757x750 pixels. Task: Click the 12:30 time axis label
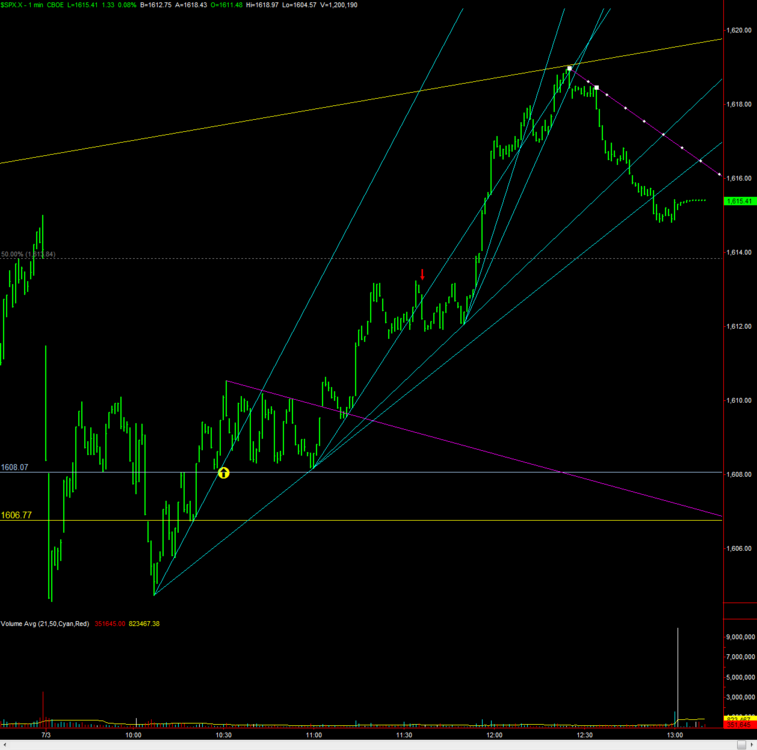tap(585, 735)
